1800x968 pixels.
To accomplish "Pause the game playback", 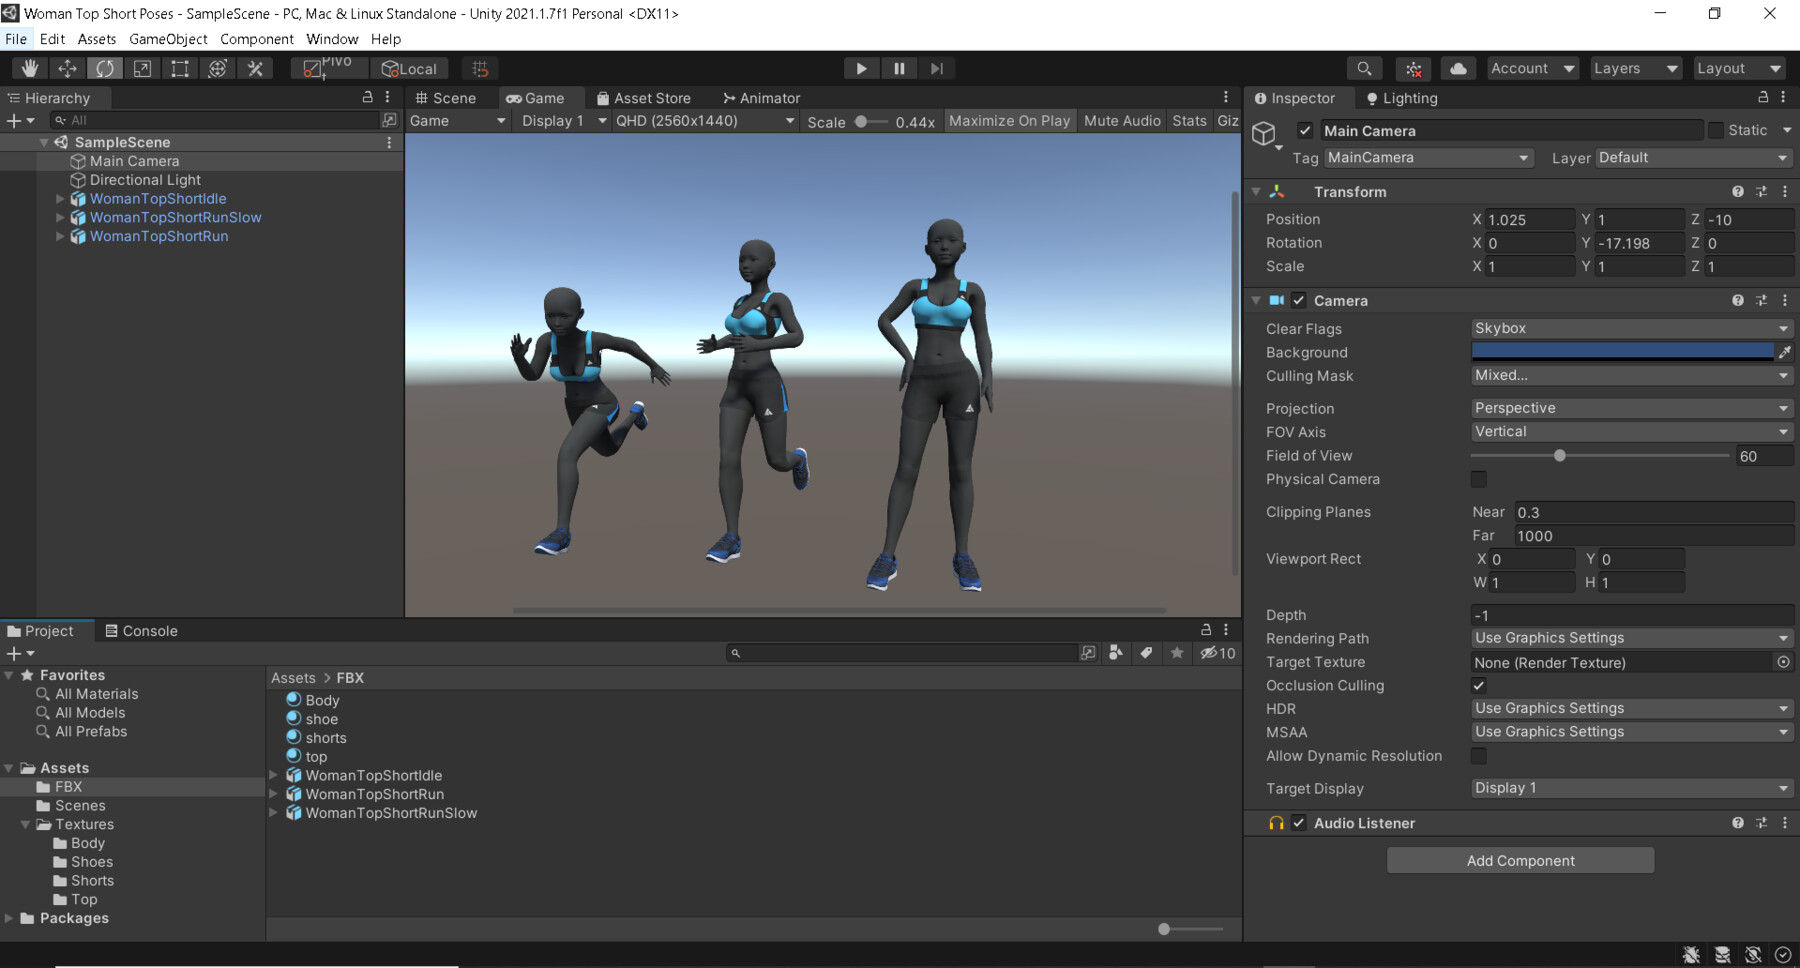I will [x=898, y=68].
